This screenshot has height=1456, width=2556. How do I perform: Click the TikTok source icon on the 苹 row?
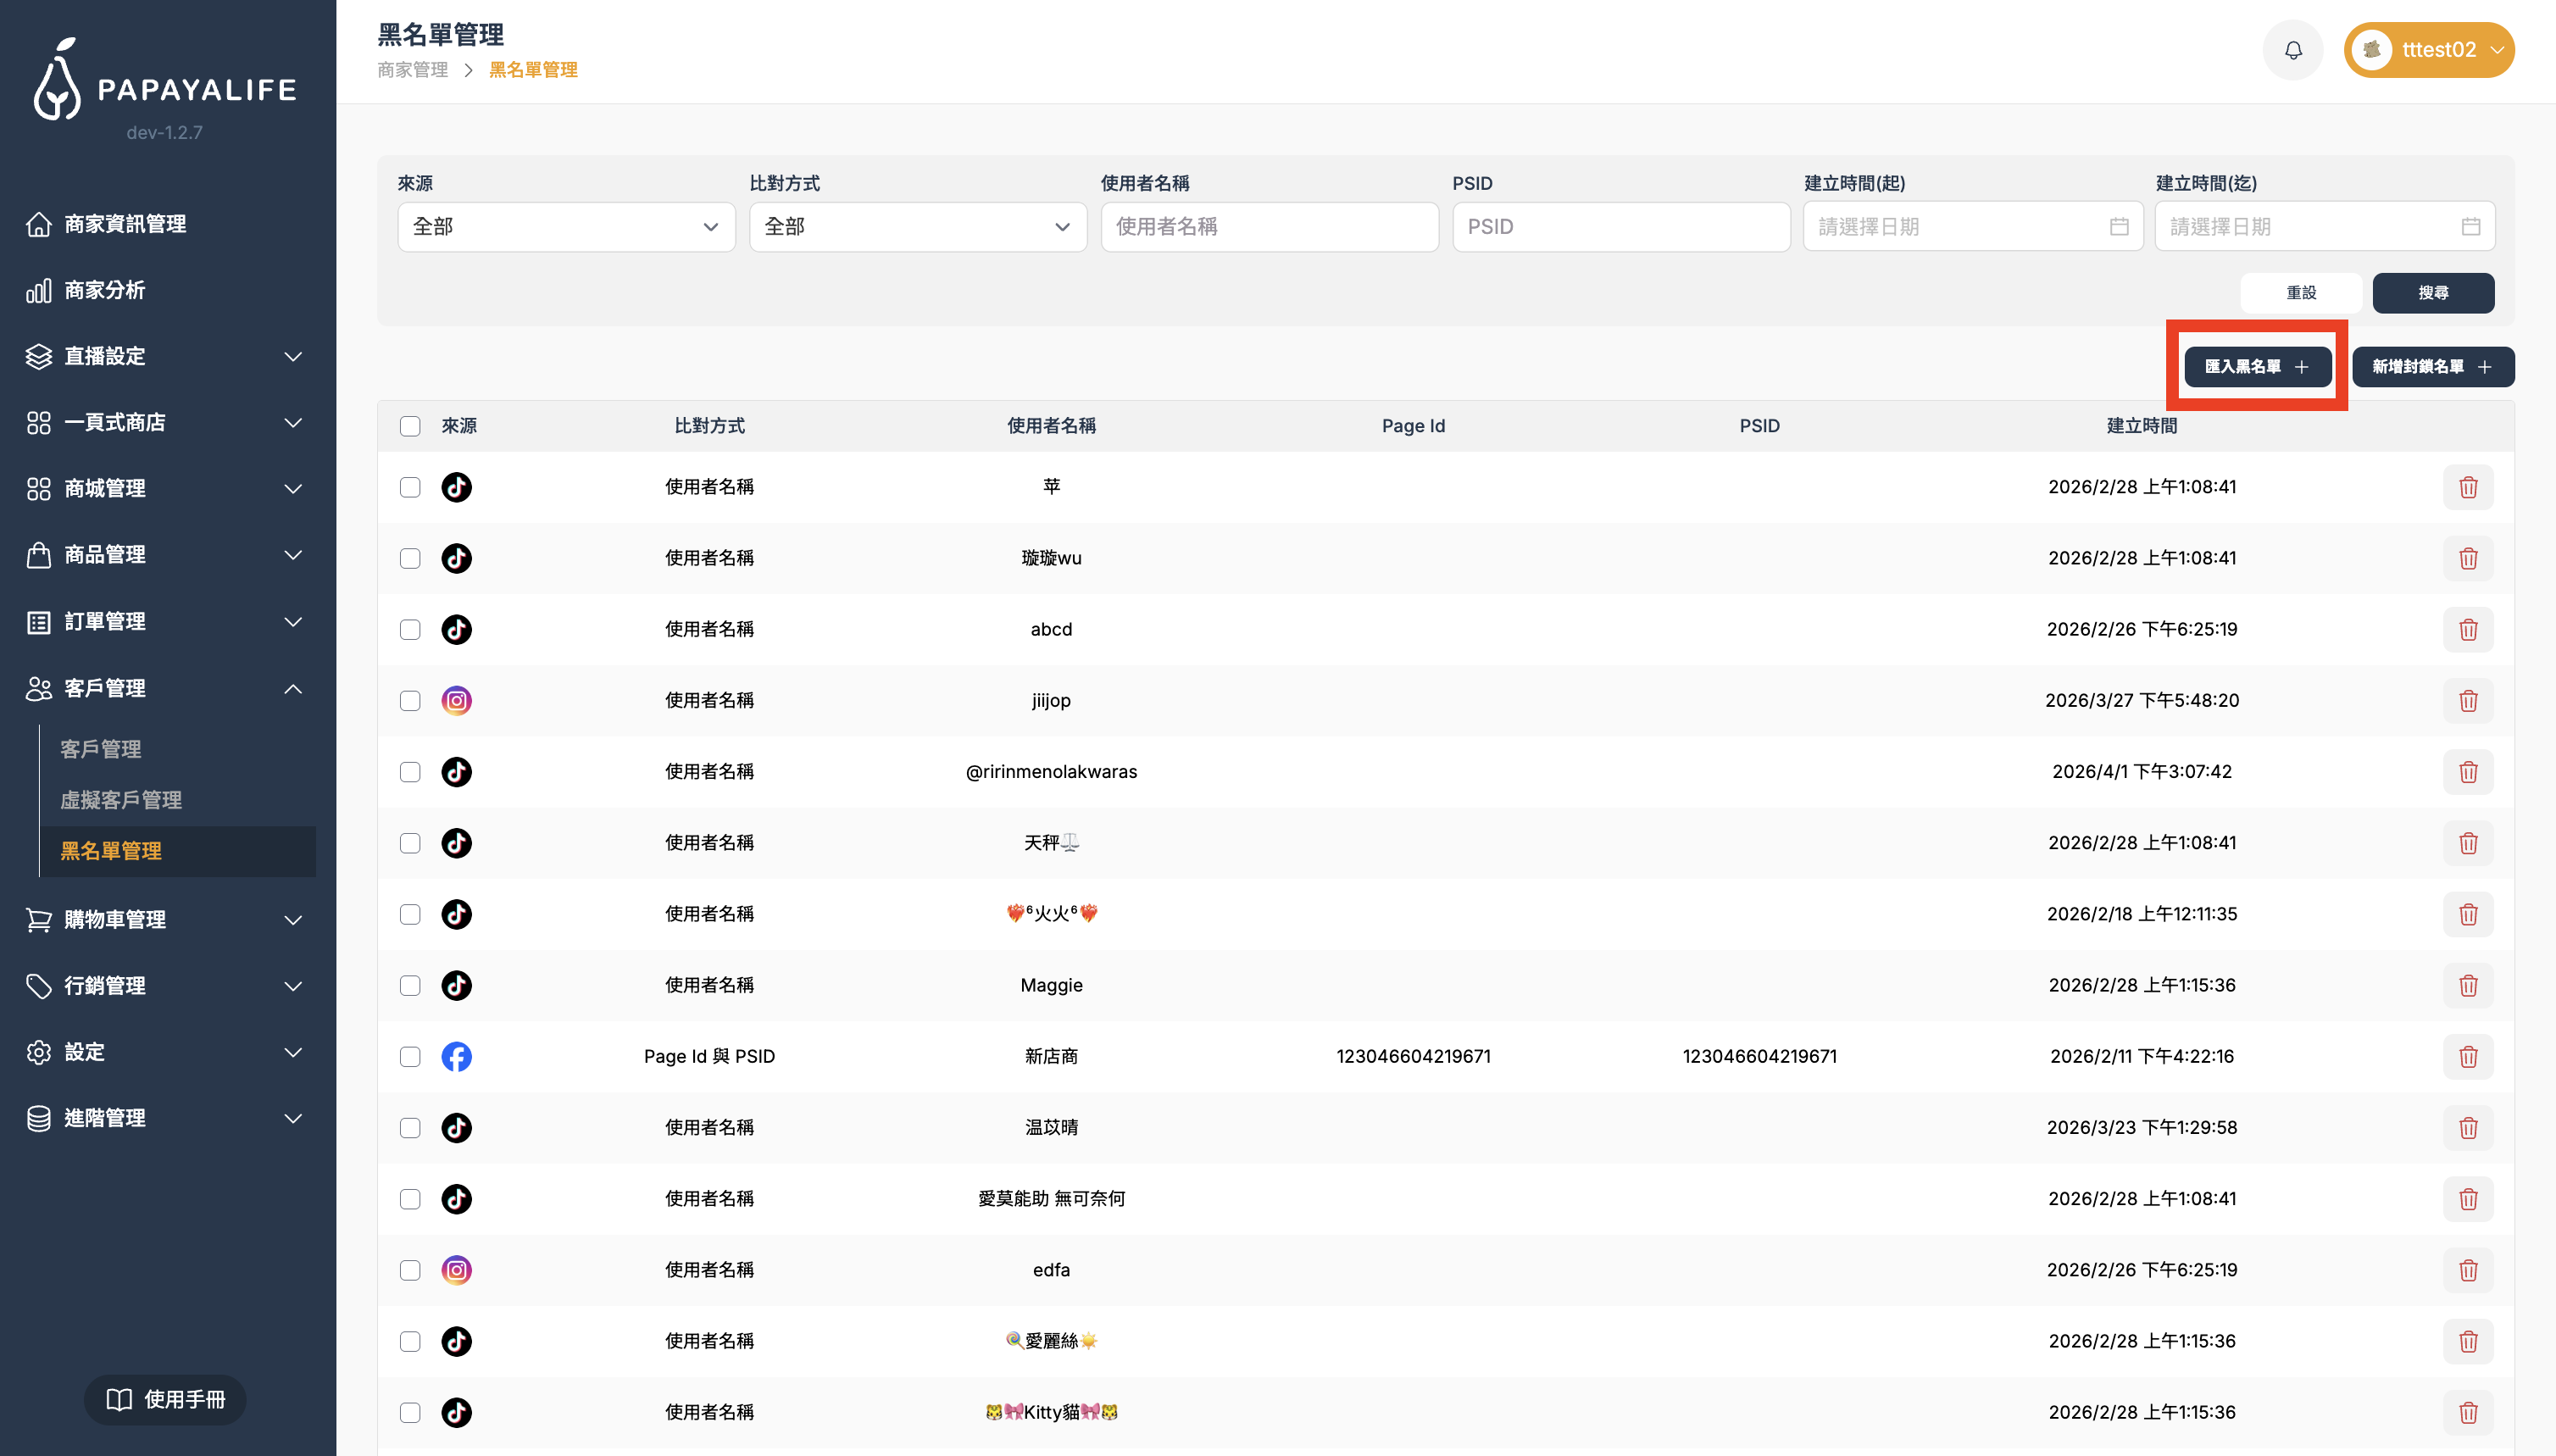pyautogui.click(x=457, y=487)
